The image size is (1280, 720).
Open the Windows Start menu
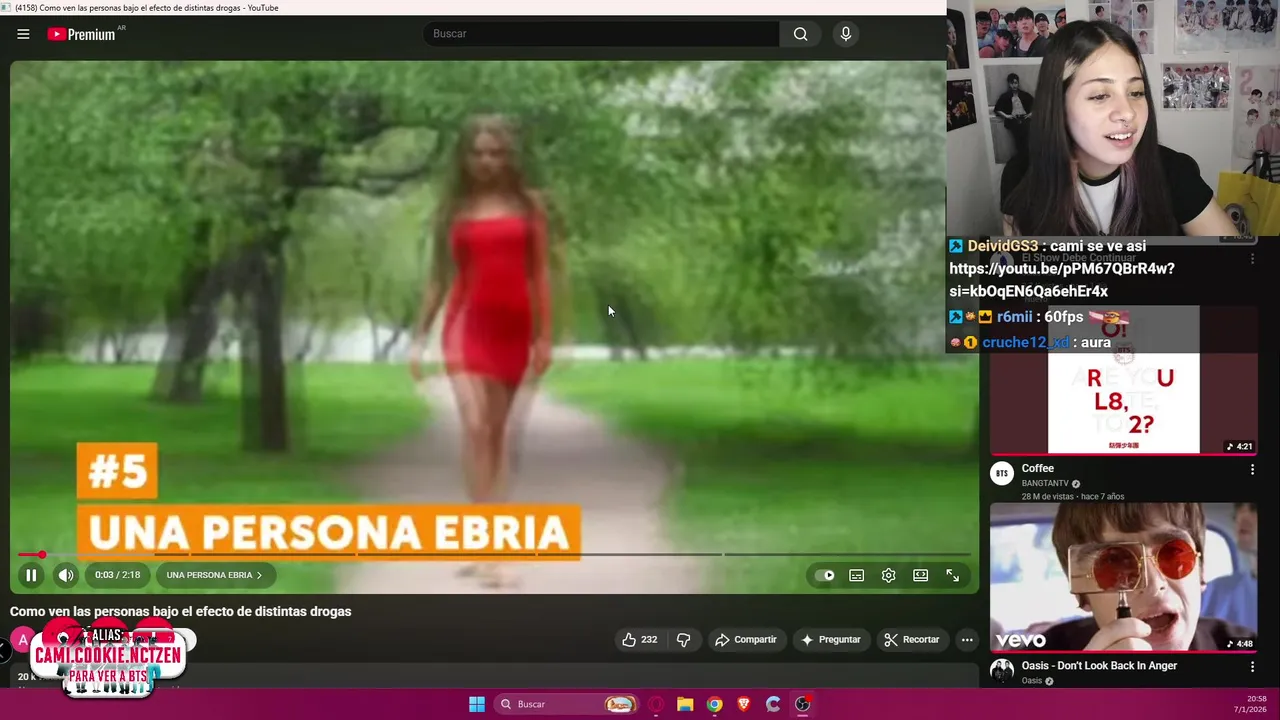coord(477,704)
